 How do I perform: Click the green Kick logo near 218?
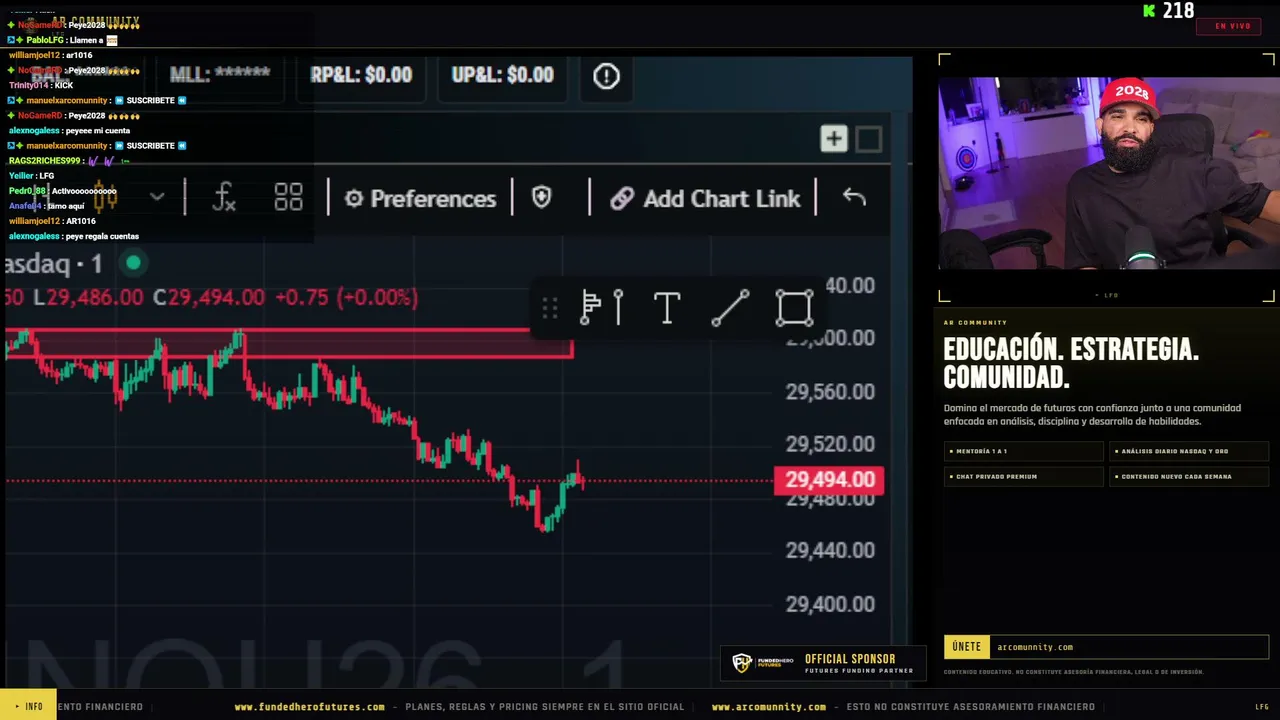[x=1150, y=11]
